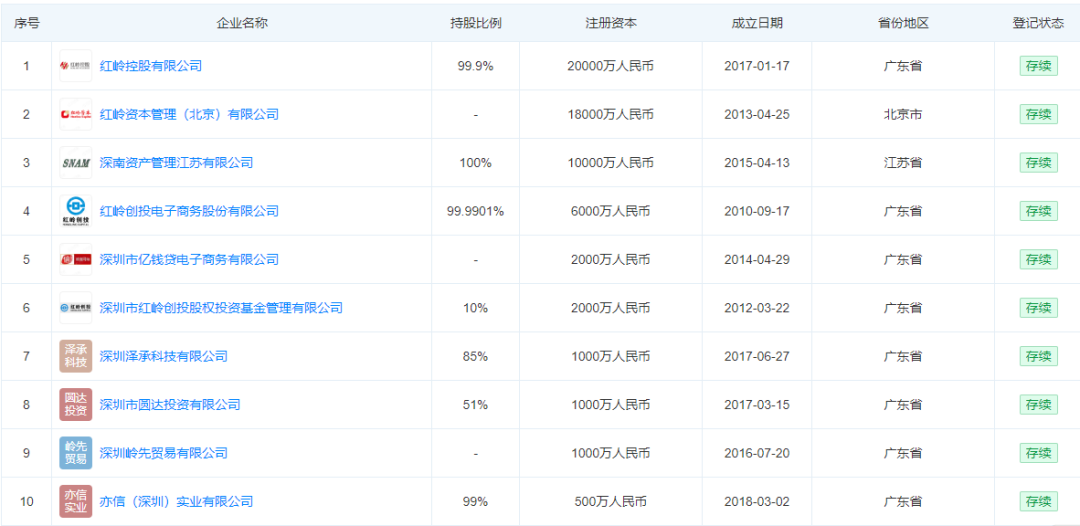Select the date 2016-07-20
Viewport: 1080px width, 526px height.
(x=757, y=453)
